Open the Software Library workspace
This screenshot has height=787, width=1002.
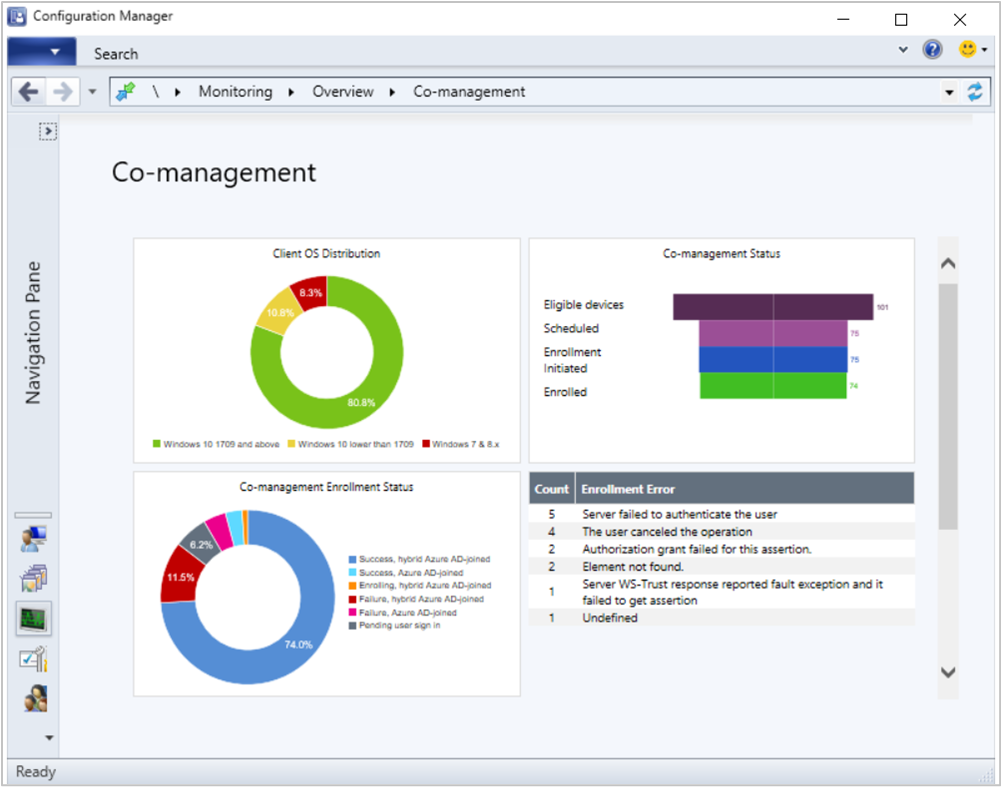(x=34, y=578)
